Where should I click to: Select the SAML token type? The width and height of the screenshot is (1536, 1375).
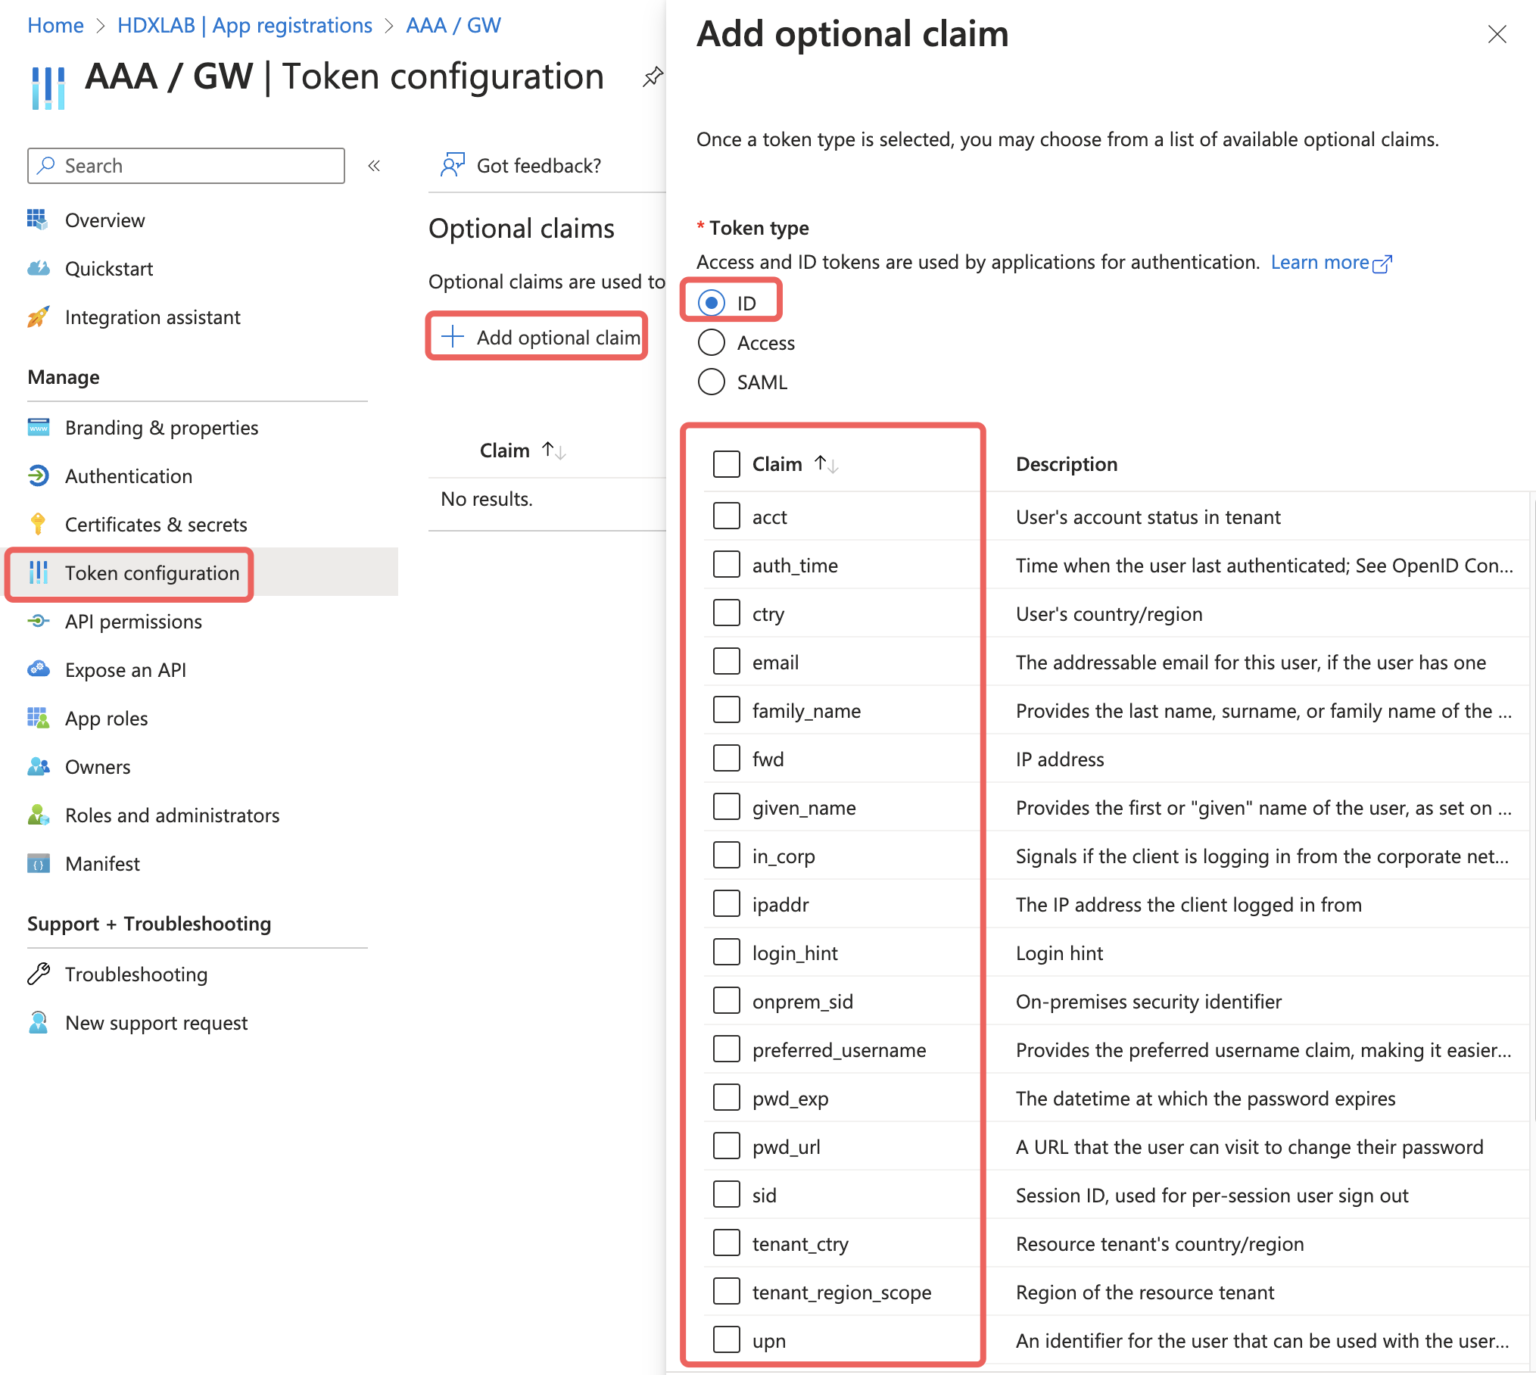(x=711, y=381)
